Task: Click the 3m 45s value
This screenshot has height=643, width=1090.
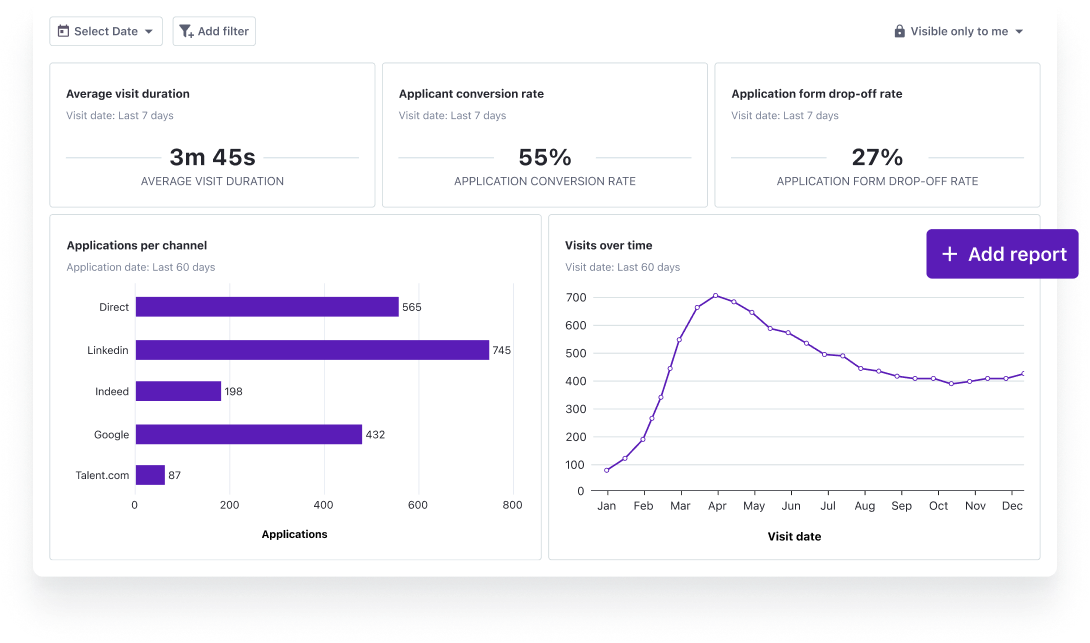Action: click(213, 157)
